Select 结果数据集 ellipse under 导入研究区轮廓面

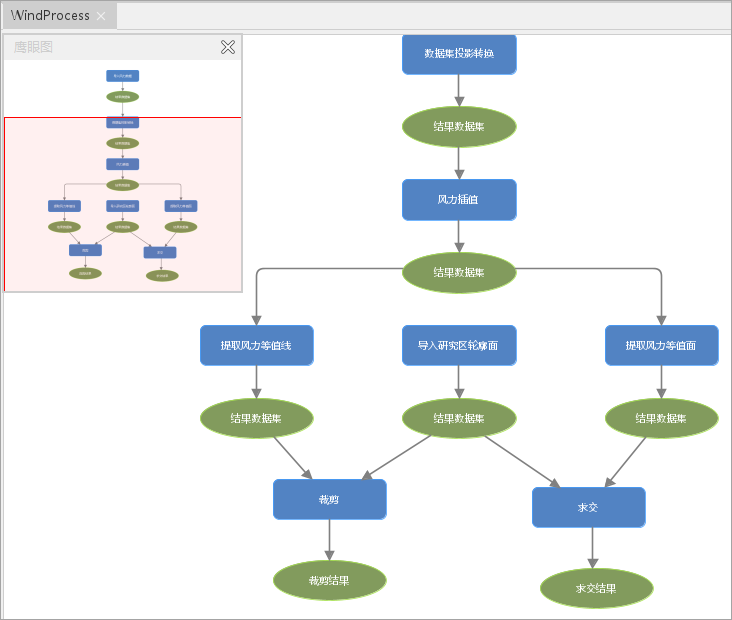point(459,418)
